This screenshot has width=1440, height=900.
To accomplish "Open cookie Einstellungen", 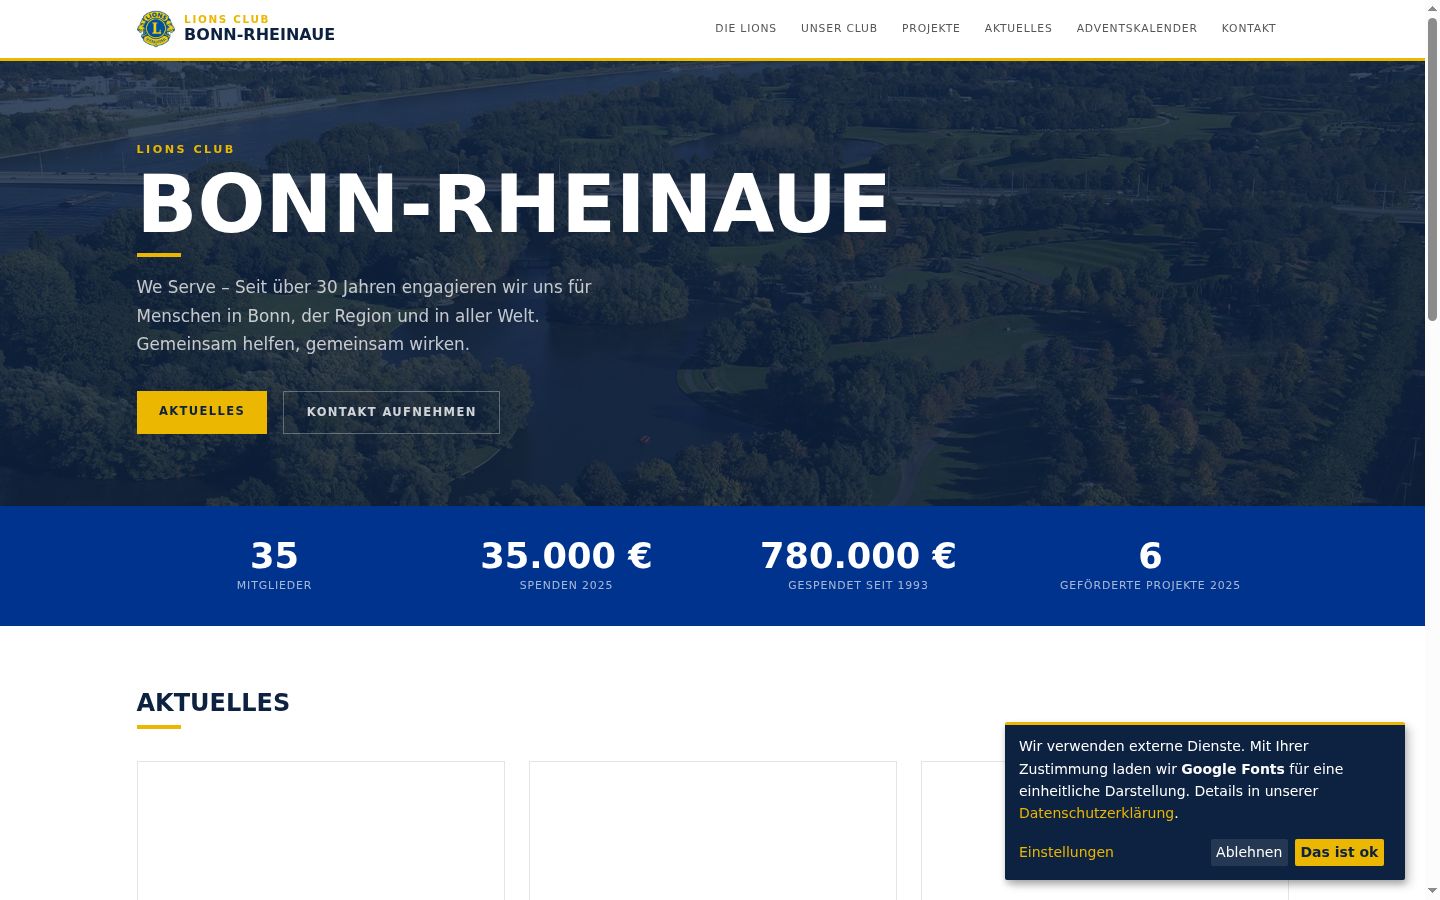I will coord(1066,852).
